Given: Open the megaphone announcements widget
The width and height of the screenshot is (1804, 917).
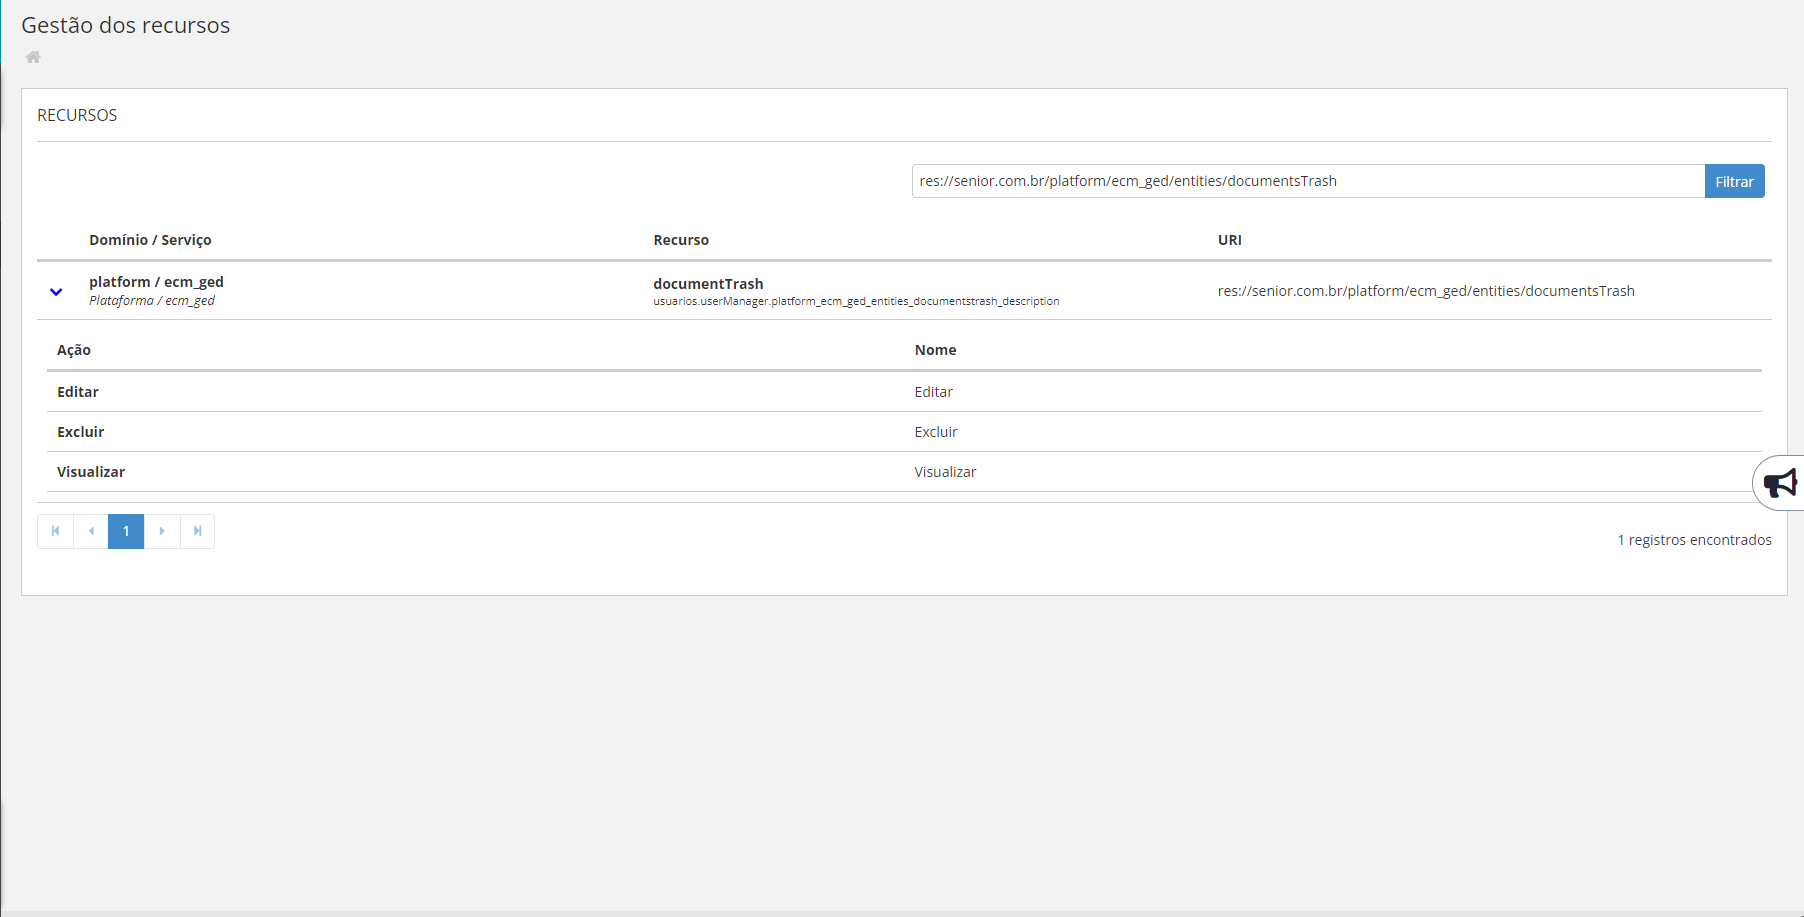Looking at the screenshot, I should (x=1779, y=484).
